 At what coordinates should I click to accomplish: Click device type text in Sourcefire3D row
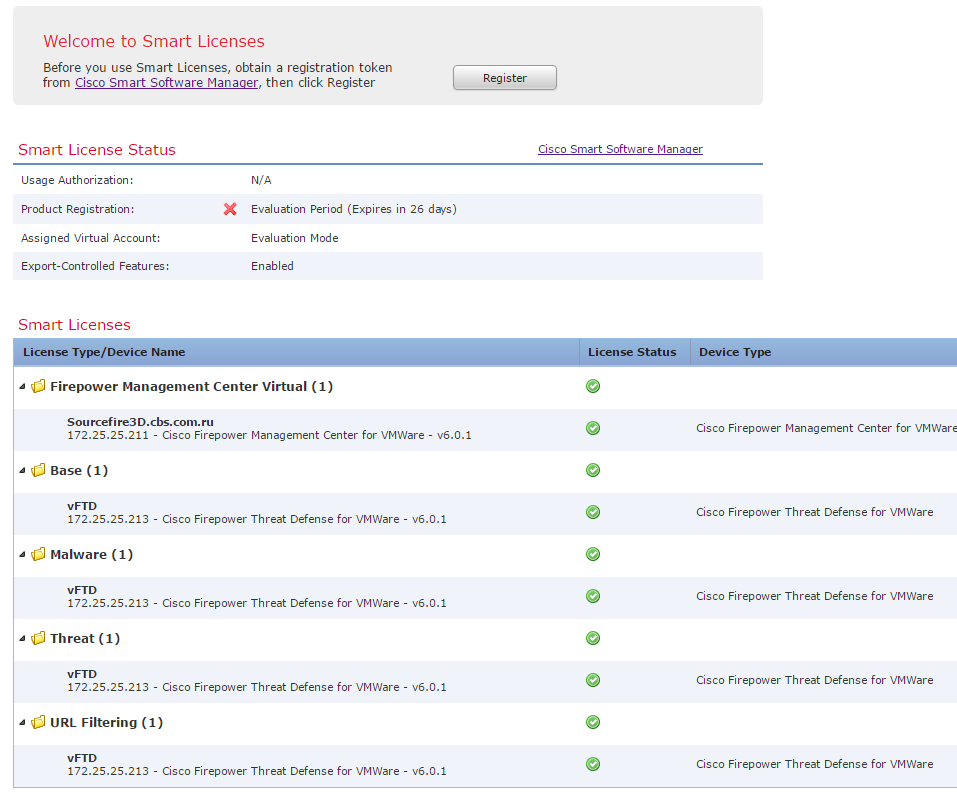click(826, 428)
